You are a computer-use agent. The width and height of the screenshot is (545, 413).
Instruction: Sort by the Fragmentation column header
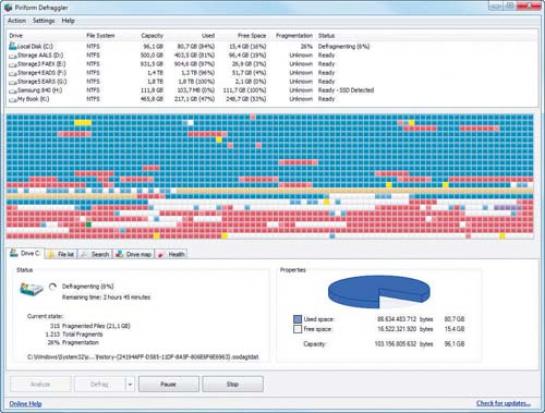pos(294,35)
